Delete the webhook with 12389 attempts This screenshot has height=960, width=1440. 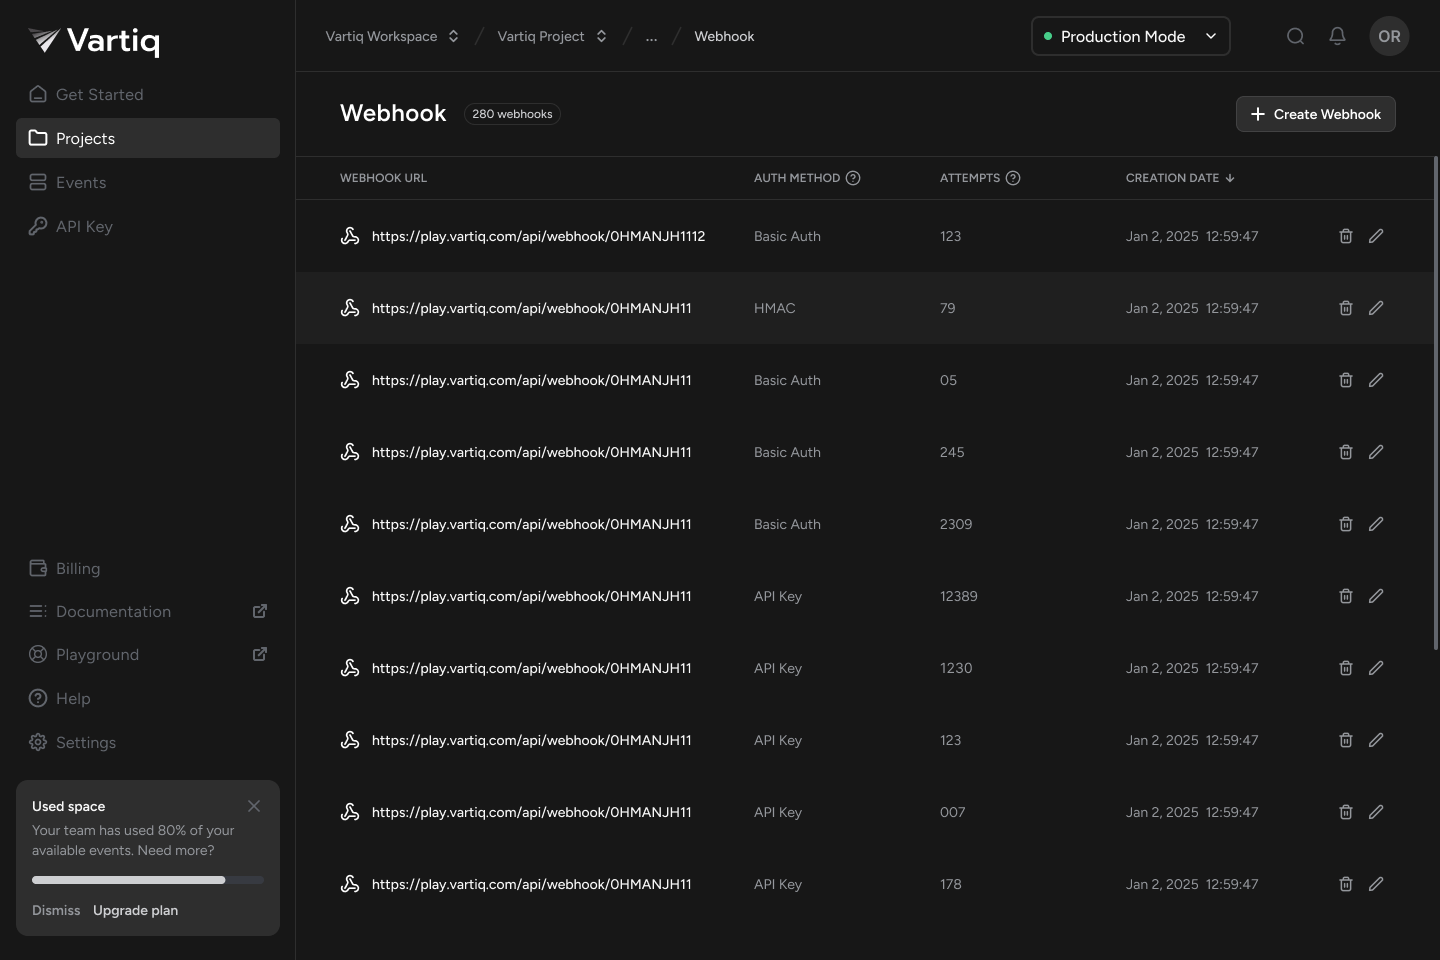pyautogui.click(x=1346, y=596)
